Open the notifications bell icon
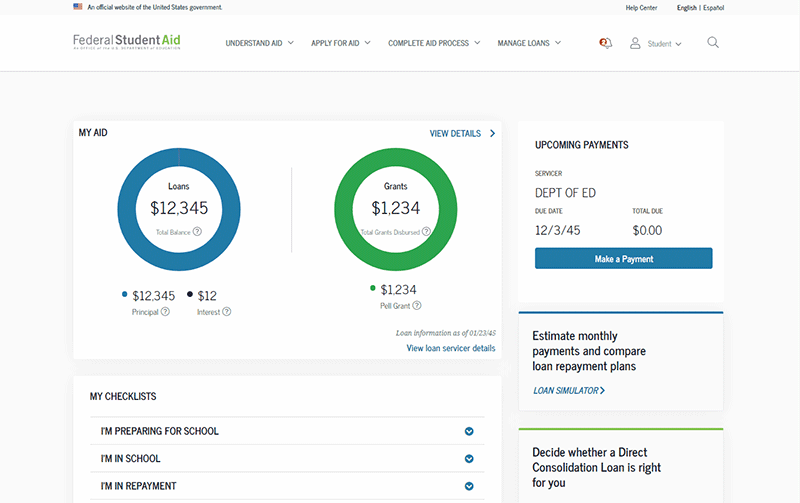Viewport: 800px width, 503px height. point(605,43)
